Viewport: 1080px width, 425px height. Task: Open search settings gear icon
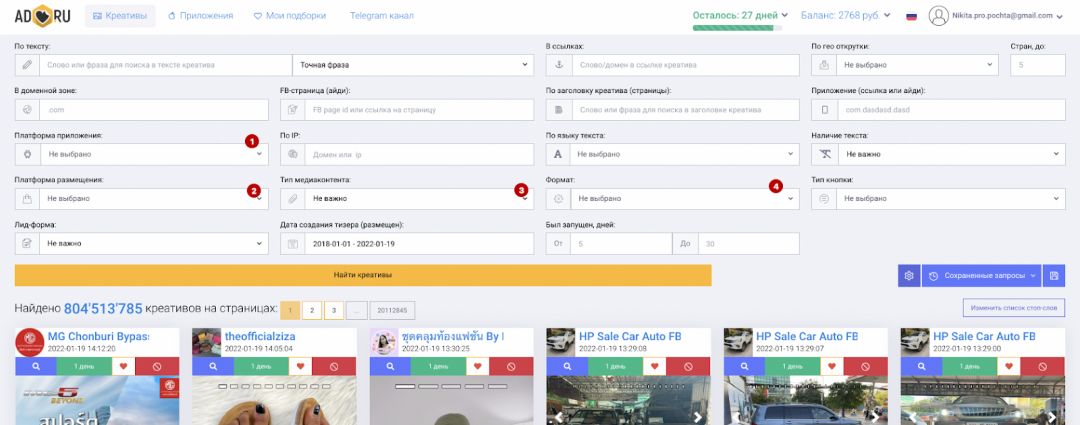[x=908, y=276]
